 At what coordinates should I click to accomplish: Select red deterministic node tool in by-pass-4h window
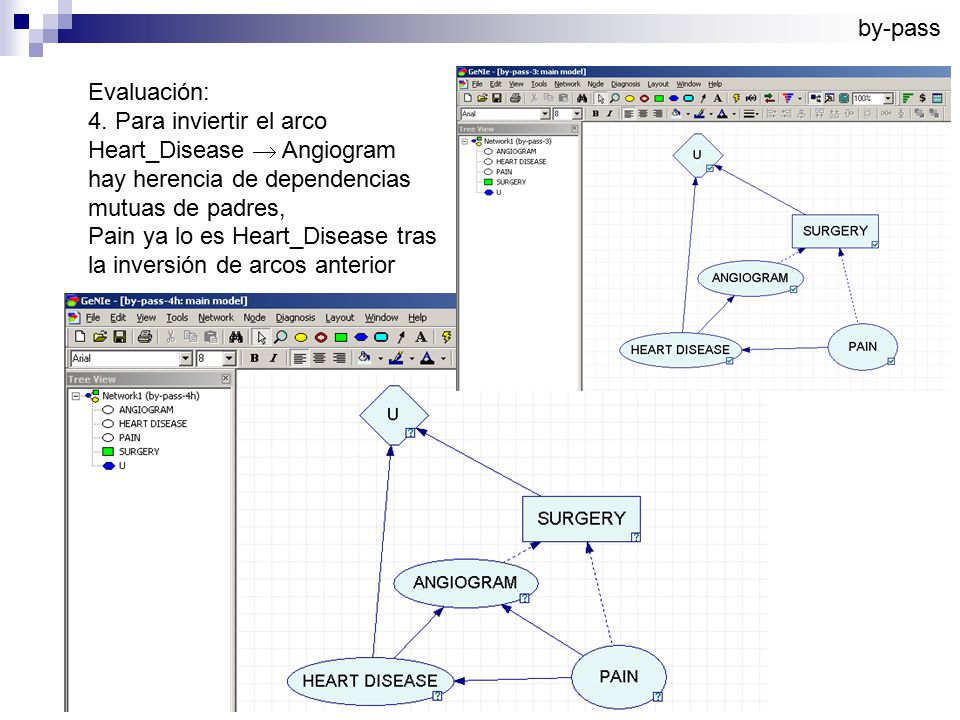tap(321, 337)
